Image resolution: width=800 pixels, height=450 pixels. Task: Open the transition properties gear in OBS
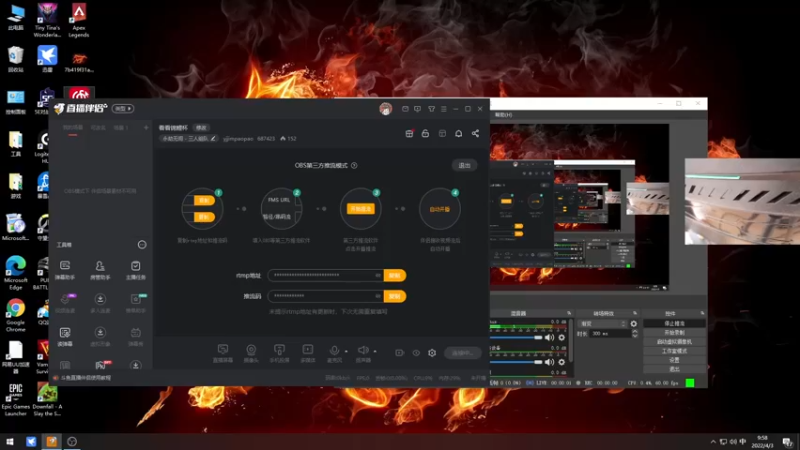634,323
